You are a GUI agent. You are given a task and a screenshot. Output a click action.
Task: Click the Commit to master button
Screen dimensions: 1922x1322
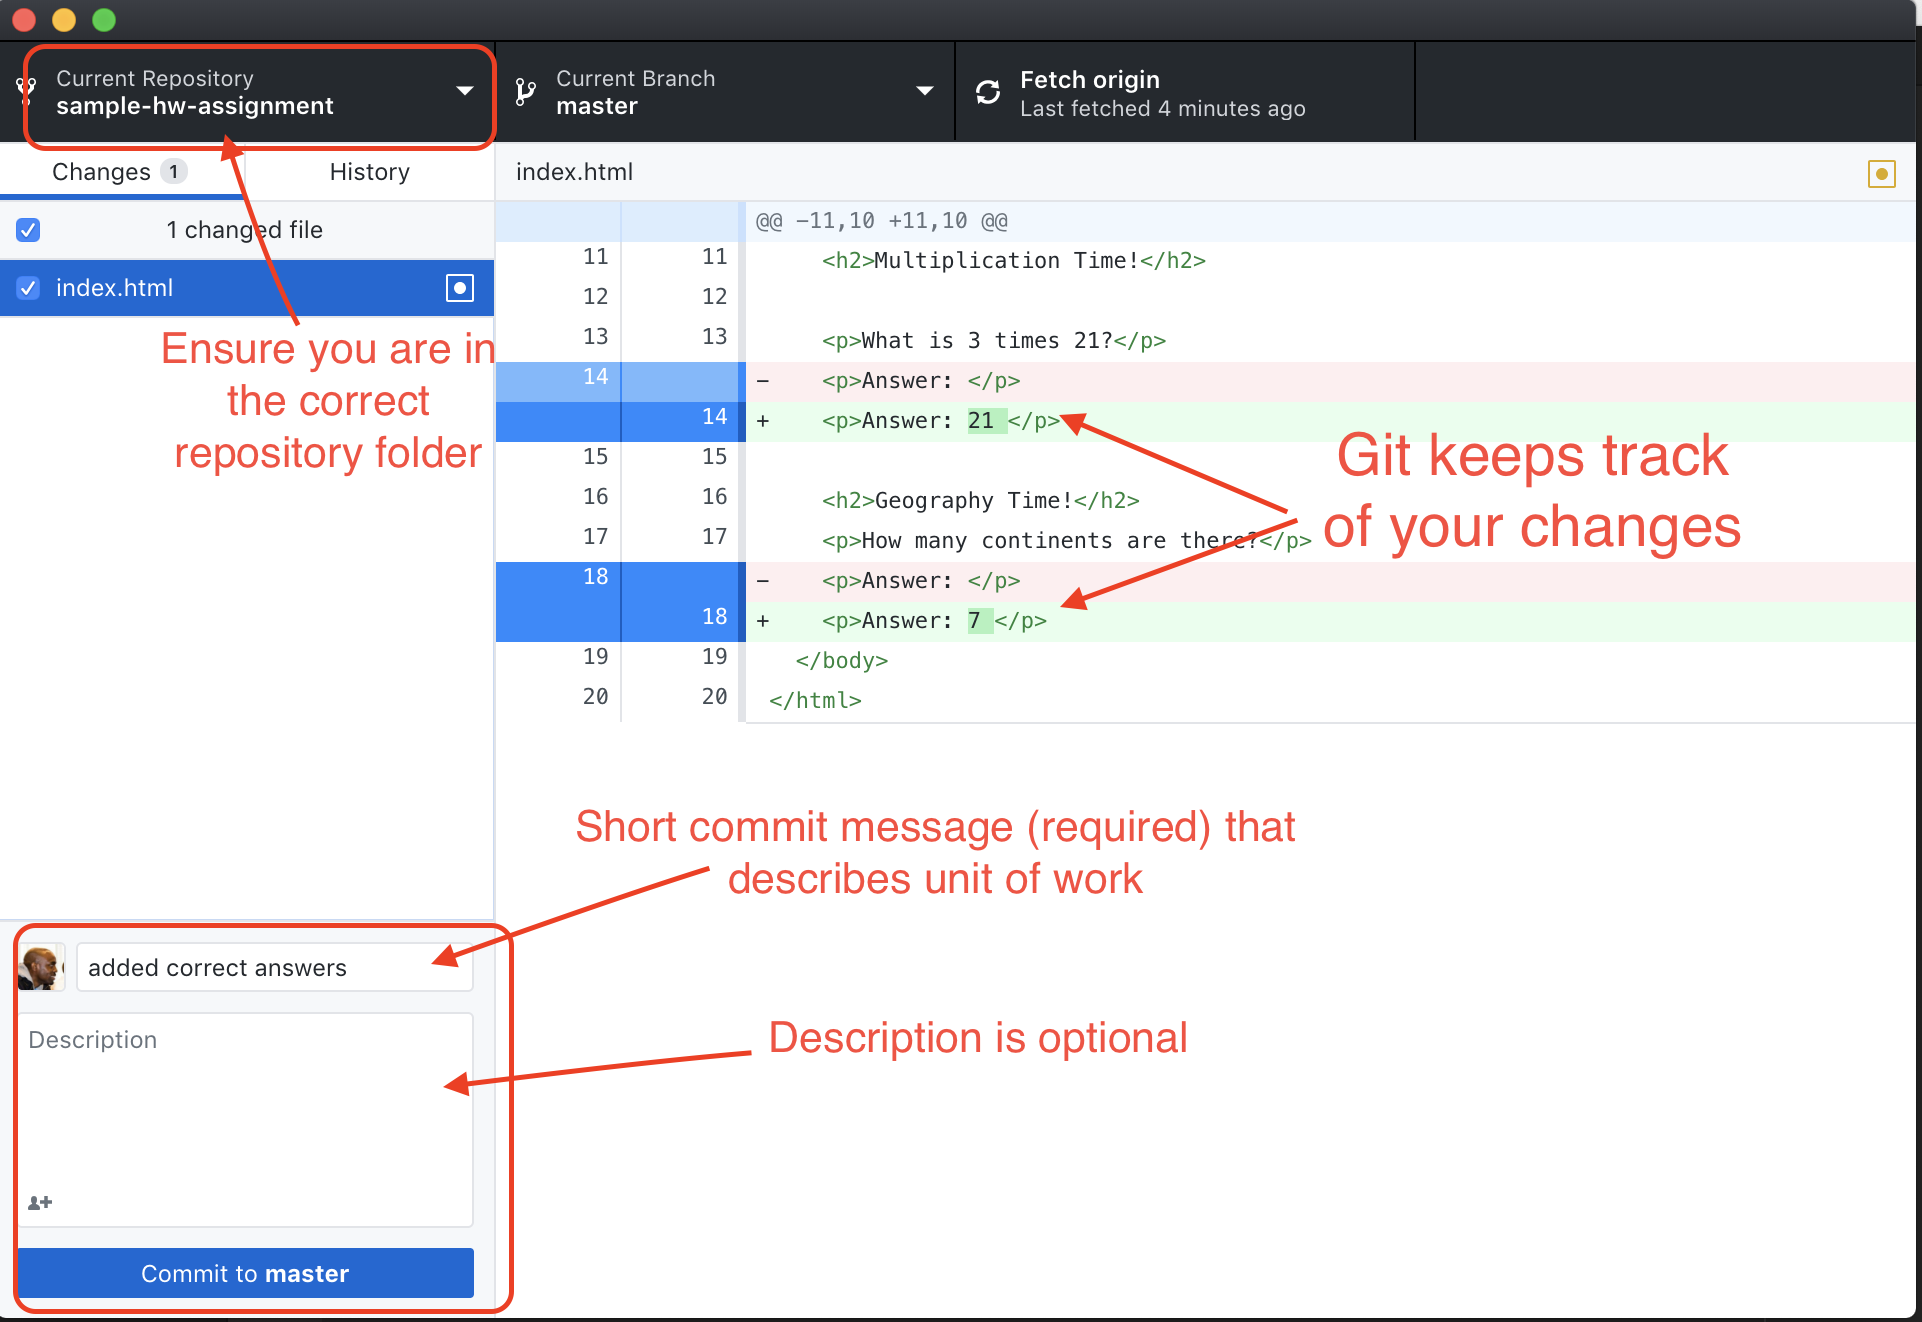pos(245,1273)
